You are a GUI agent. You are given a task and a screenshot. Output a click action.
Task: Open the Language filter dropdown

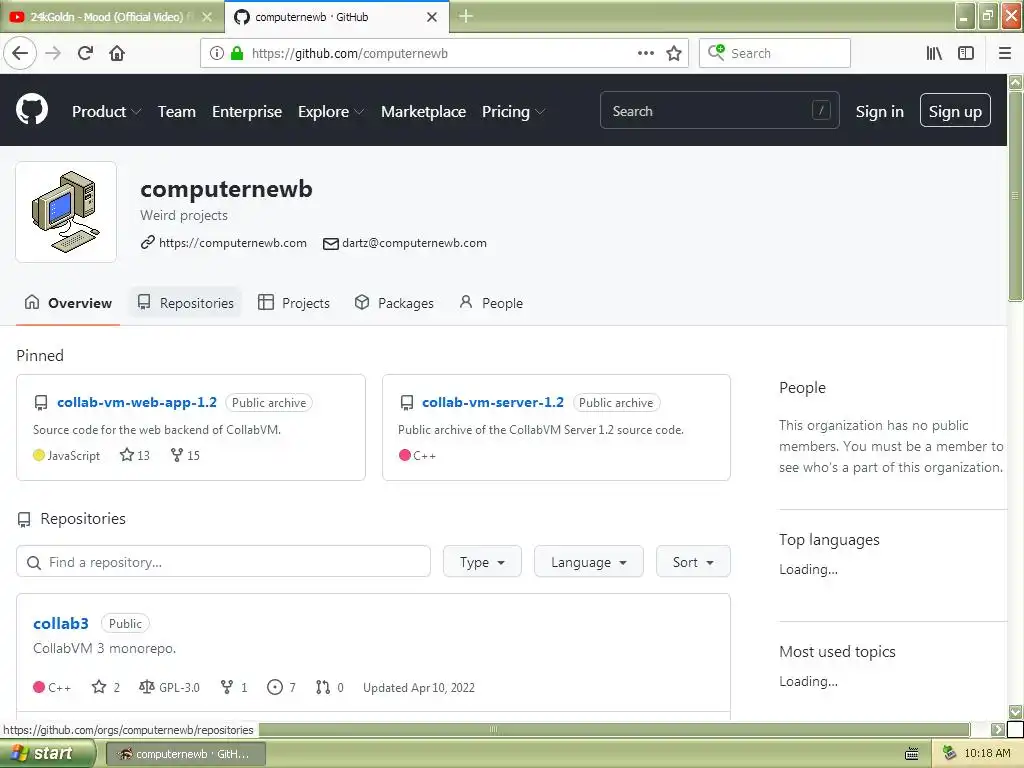pos(588,562)
